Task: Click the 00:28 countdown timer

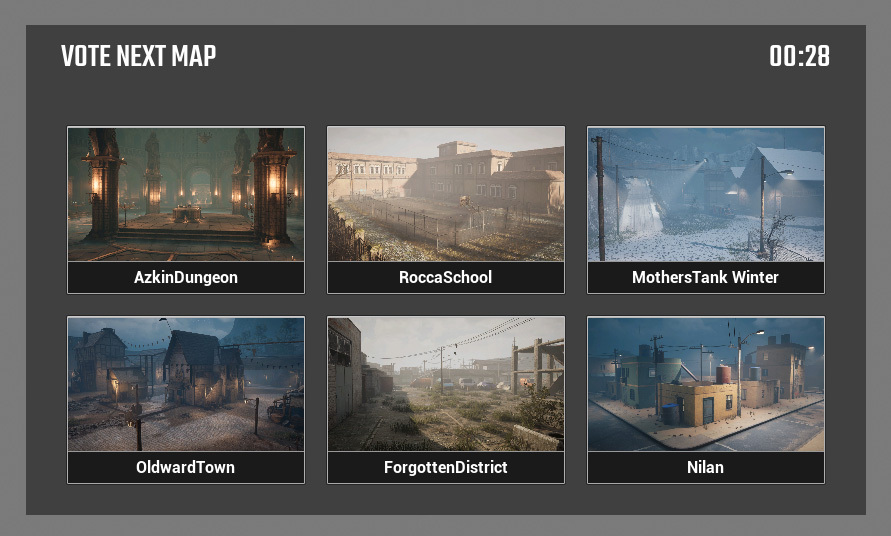Action: click(x=800, y=56)
